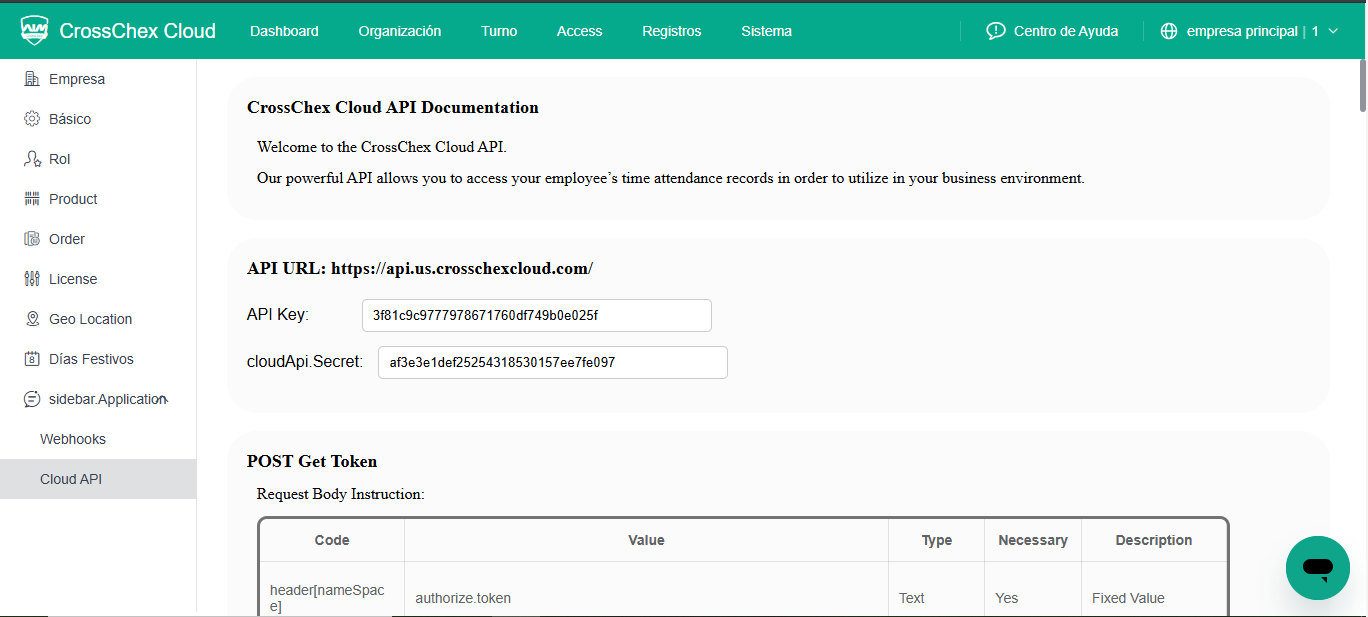The width and height of the screenshot is (1368, 617).
Task: Open Centro de Ayuda link
Action: click(1066, 31)
